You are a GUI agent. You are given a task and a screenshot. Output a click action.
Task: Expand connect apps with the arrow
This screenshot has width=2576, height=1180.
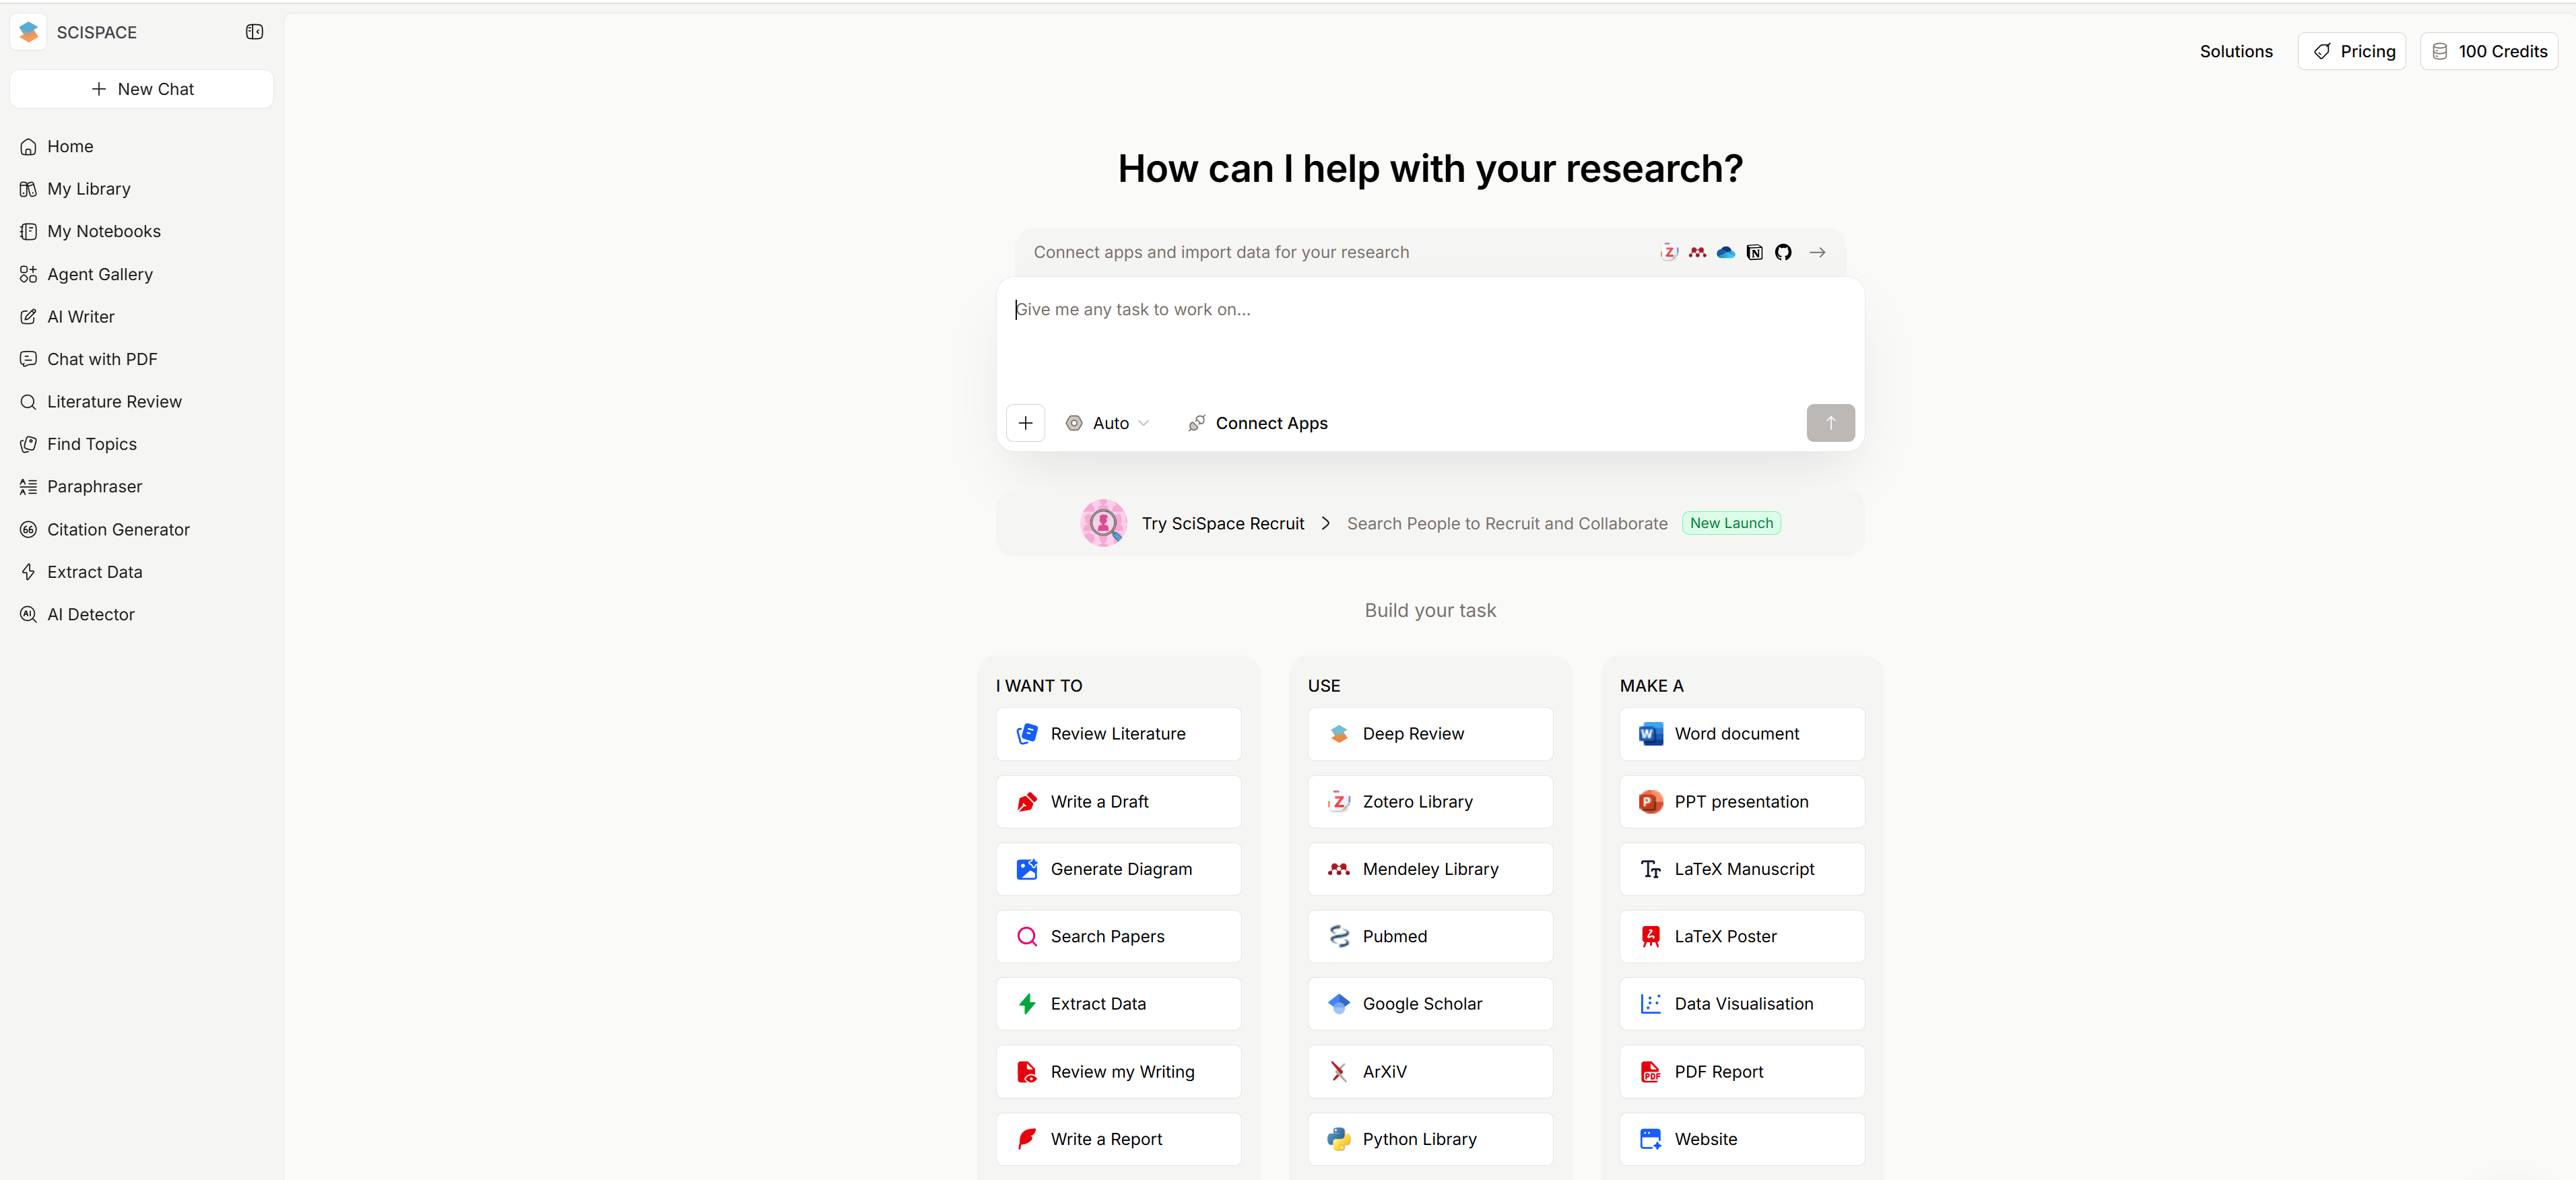pyautogui.click(x=1818, y=252)
